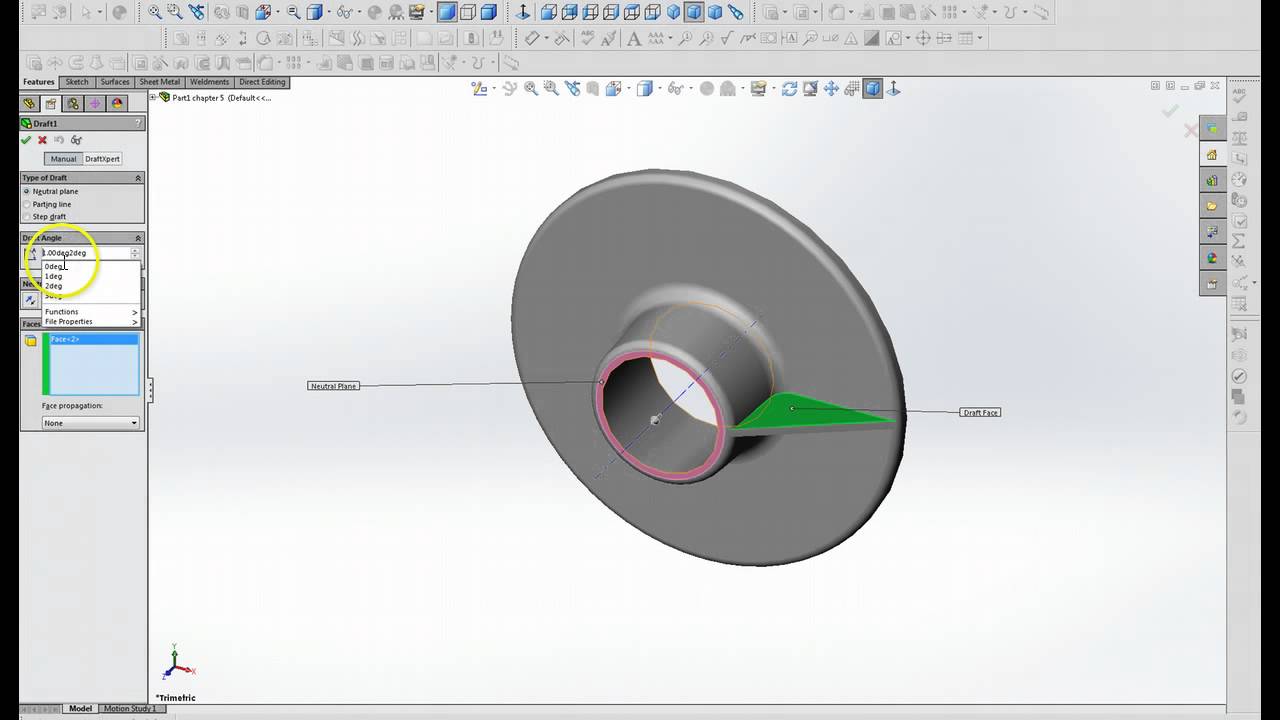
Task: Adjust draft angle with spinner arrows
Action: 135,253
